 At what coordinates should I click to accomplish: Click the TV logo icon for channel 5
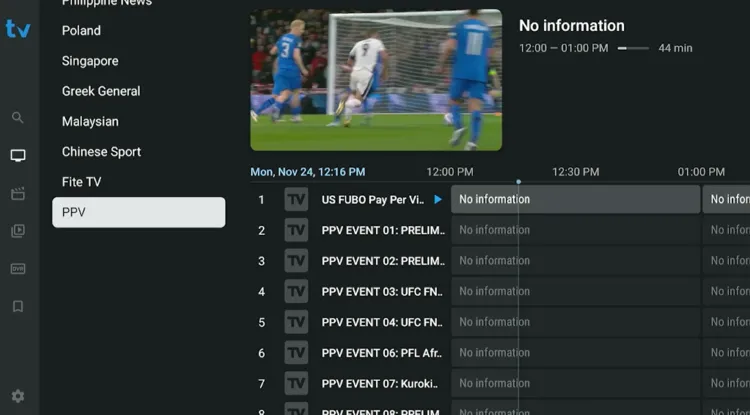[296, 322]
